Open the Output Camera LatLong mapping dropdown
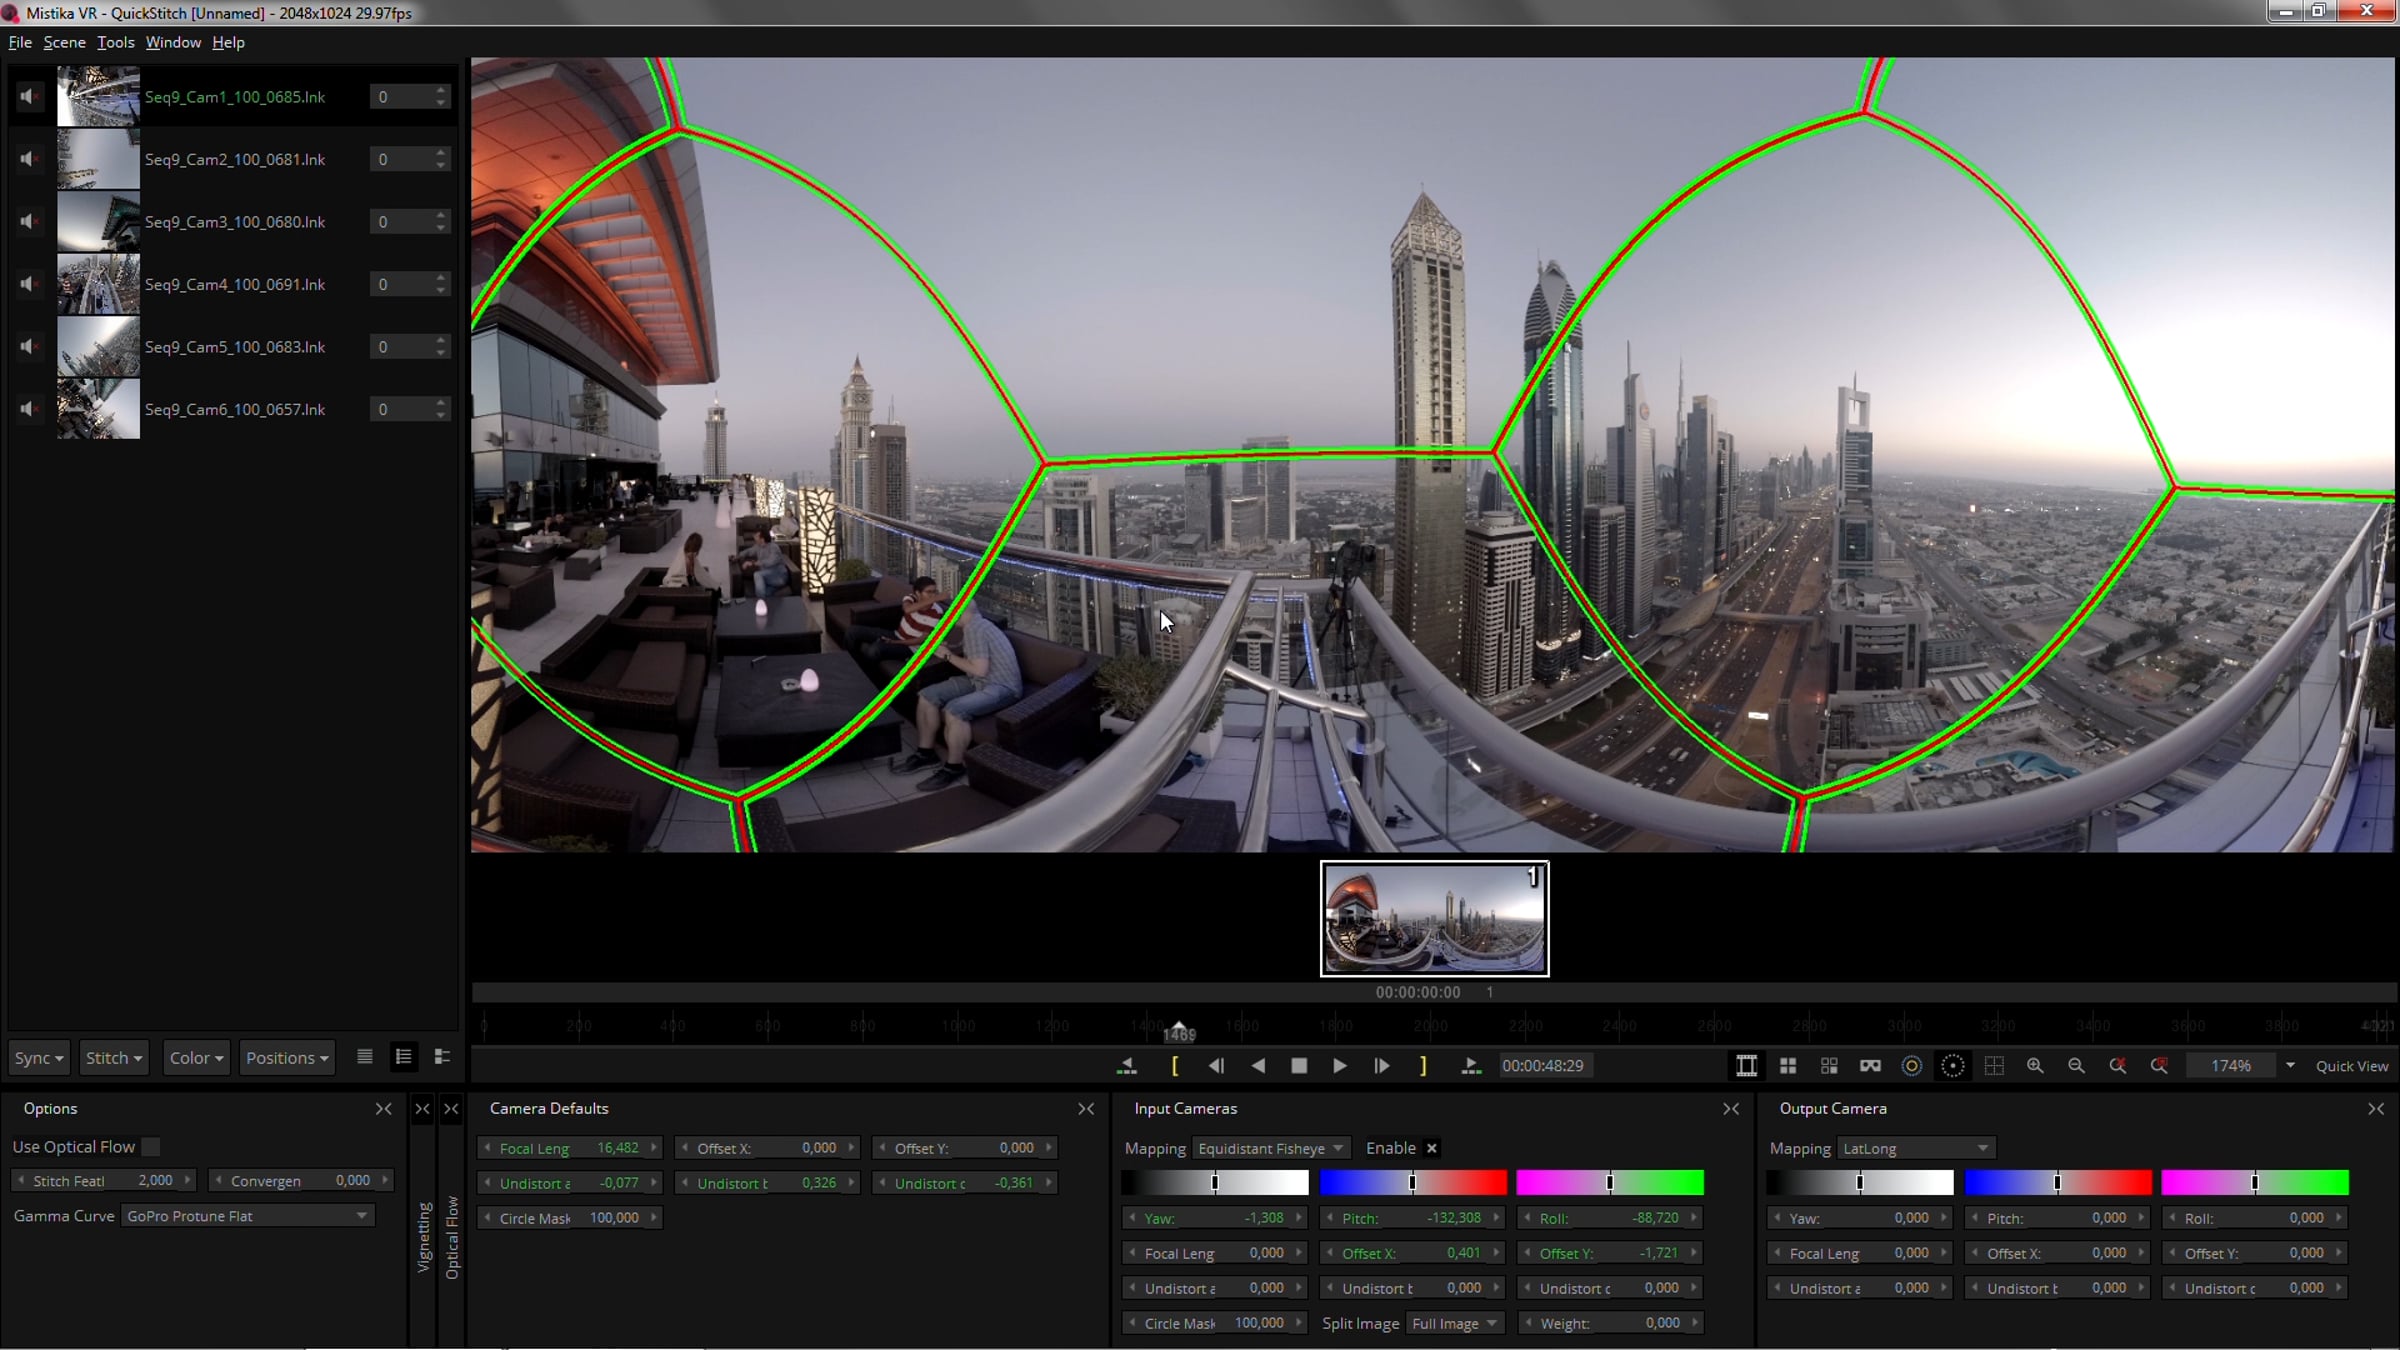This screenshot has height=1350, width=2400. (1915, 1148)
